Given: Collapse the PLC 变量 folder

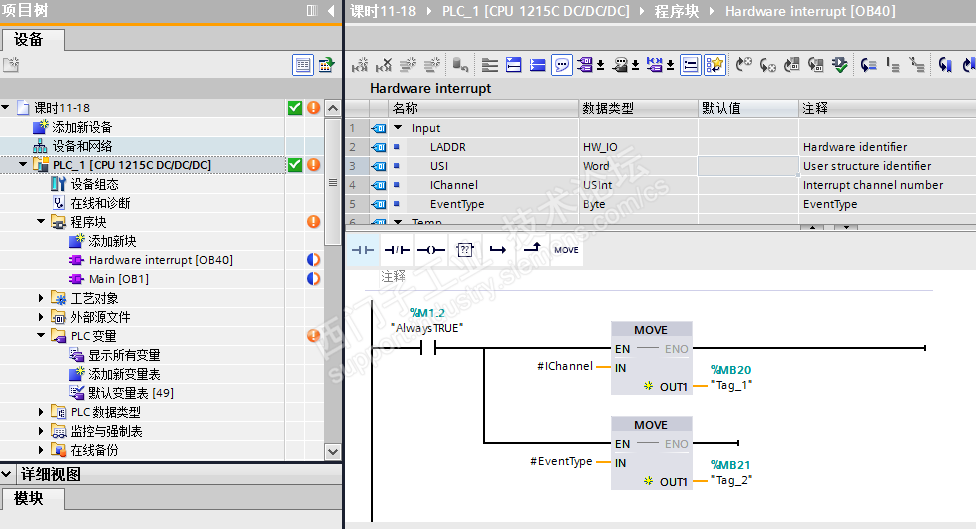Looking at the screenshot, I should 41,335.
